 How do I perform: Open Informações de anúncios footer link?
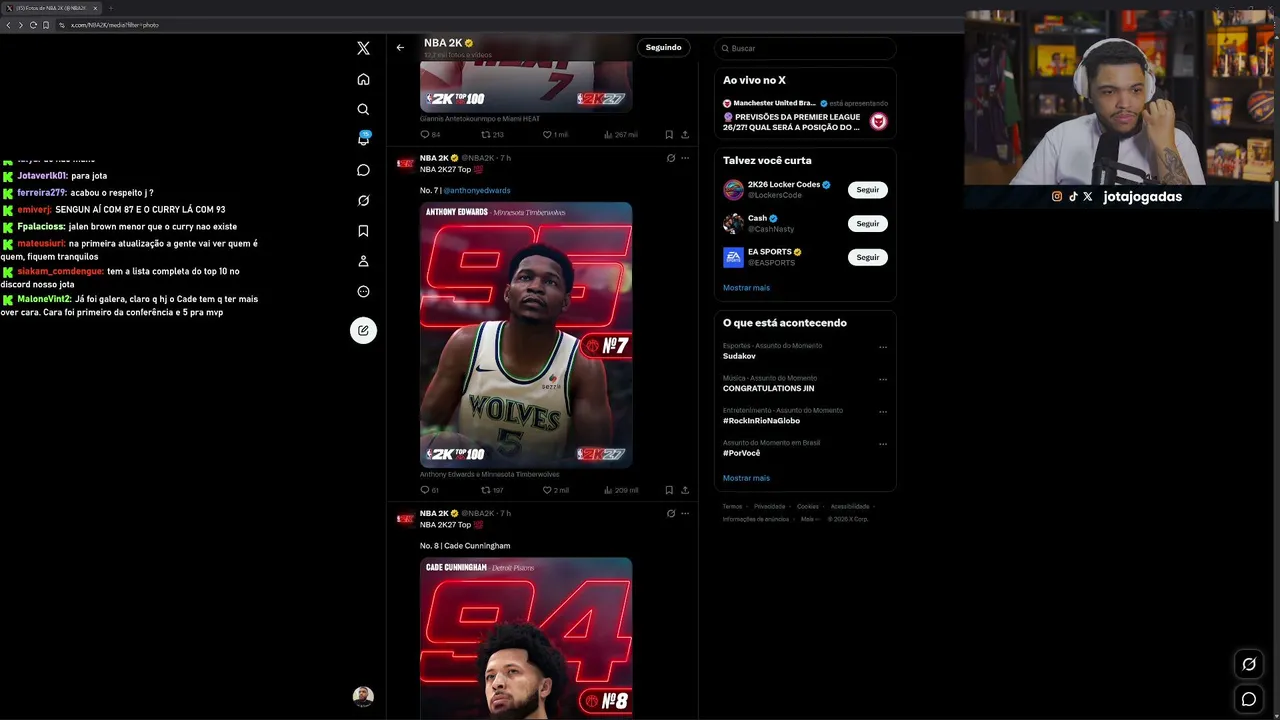(x=756, y=519)
